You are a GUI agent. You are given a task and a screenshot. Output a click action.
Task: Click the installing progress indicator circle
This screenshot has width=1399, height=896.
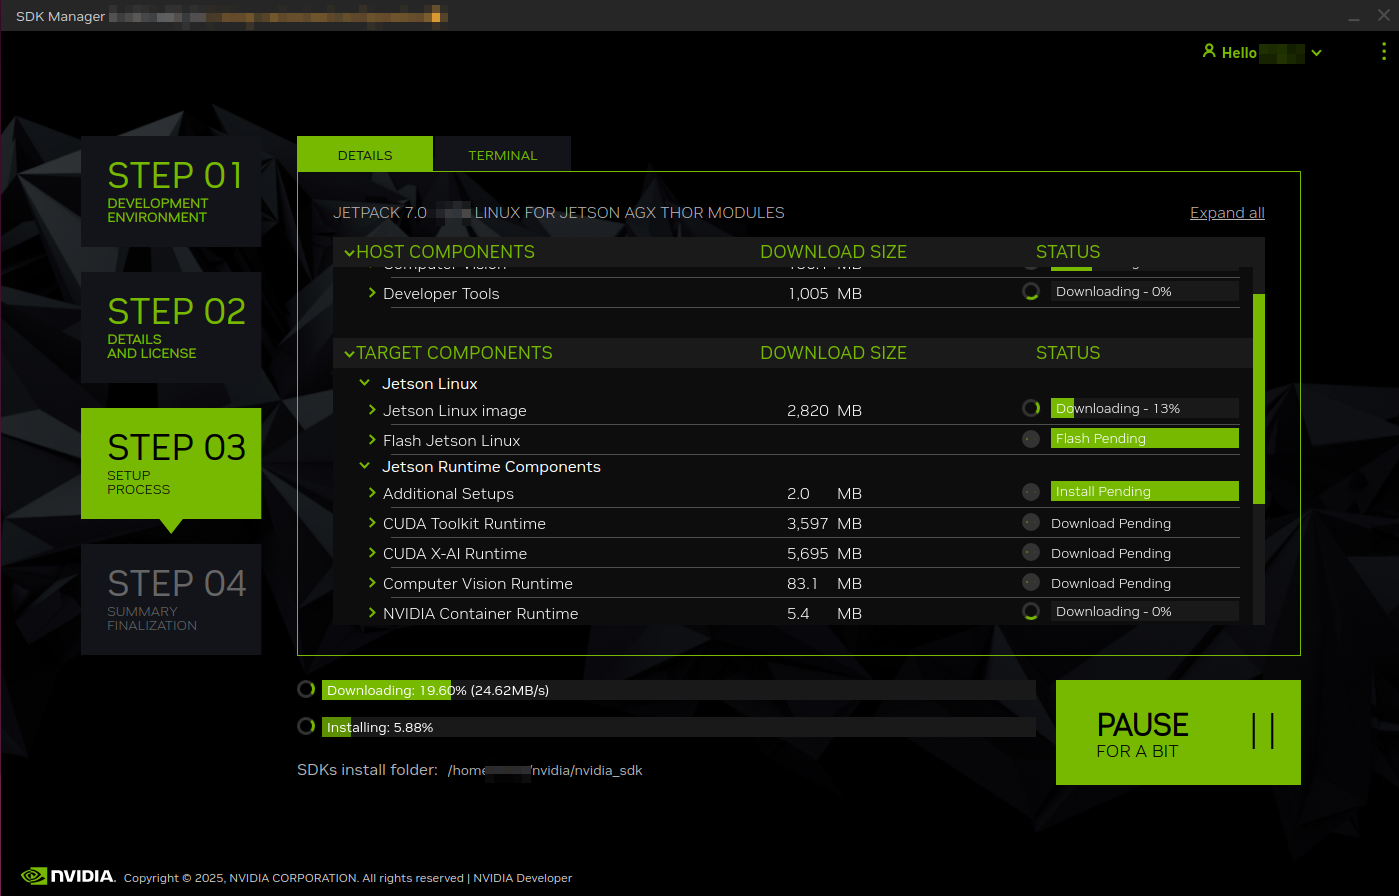306,726
